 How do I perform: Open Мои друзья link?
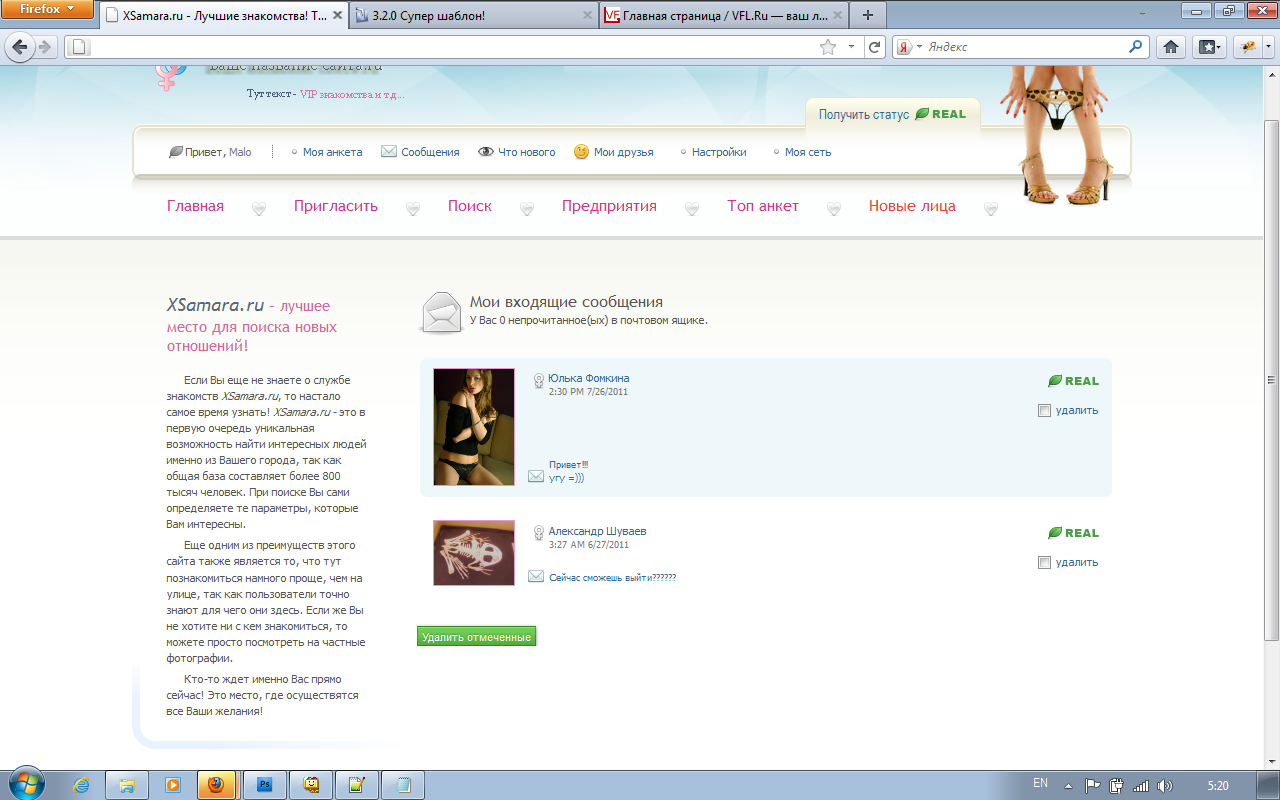coord(623,152)
